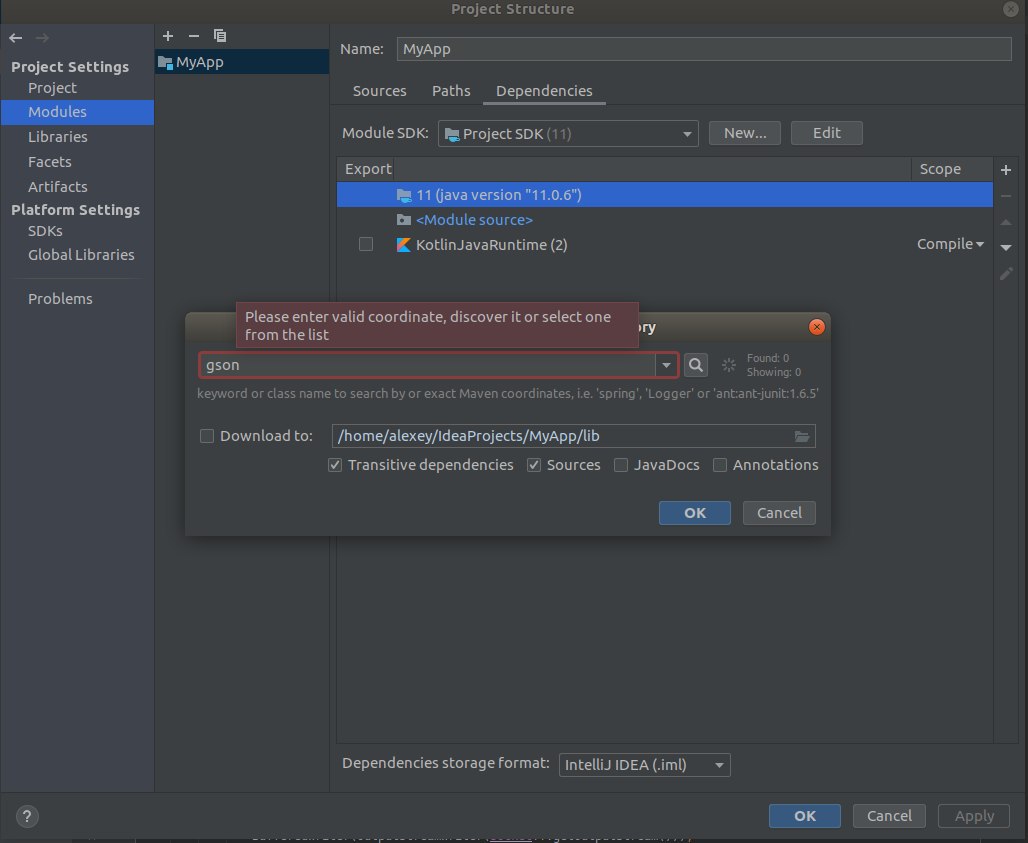Open Problems in the sidebar
The height and width of the screenshot is (843, 1028).
(60, 299)
